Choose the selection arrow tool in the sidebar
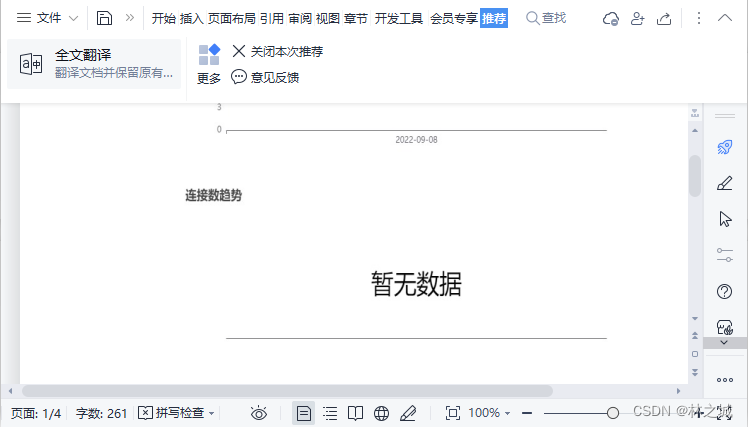The height and width of the screenshot is (427, 748). click(x=725, y=219)
